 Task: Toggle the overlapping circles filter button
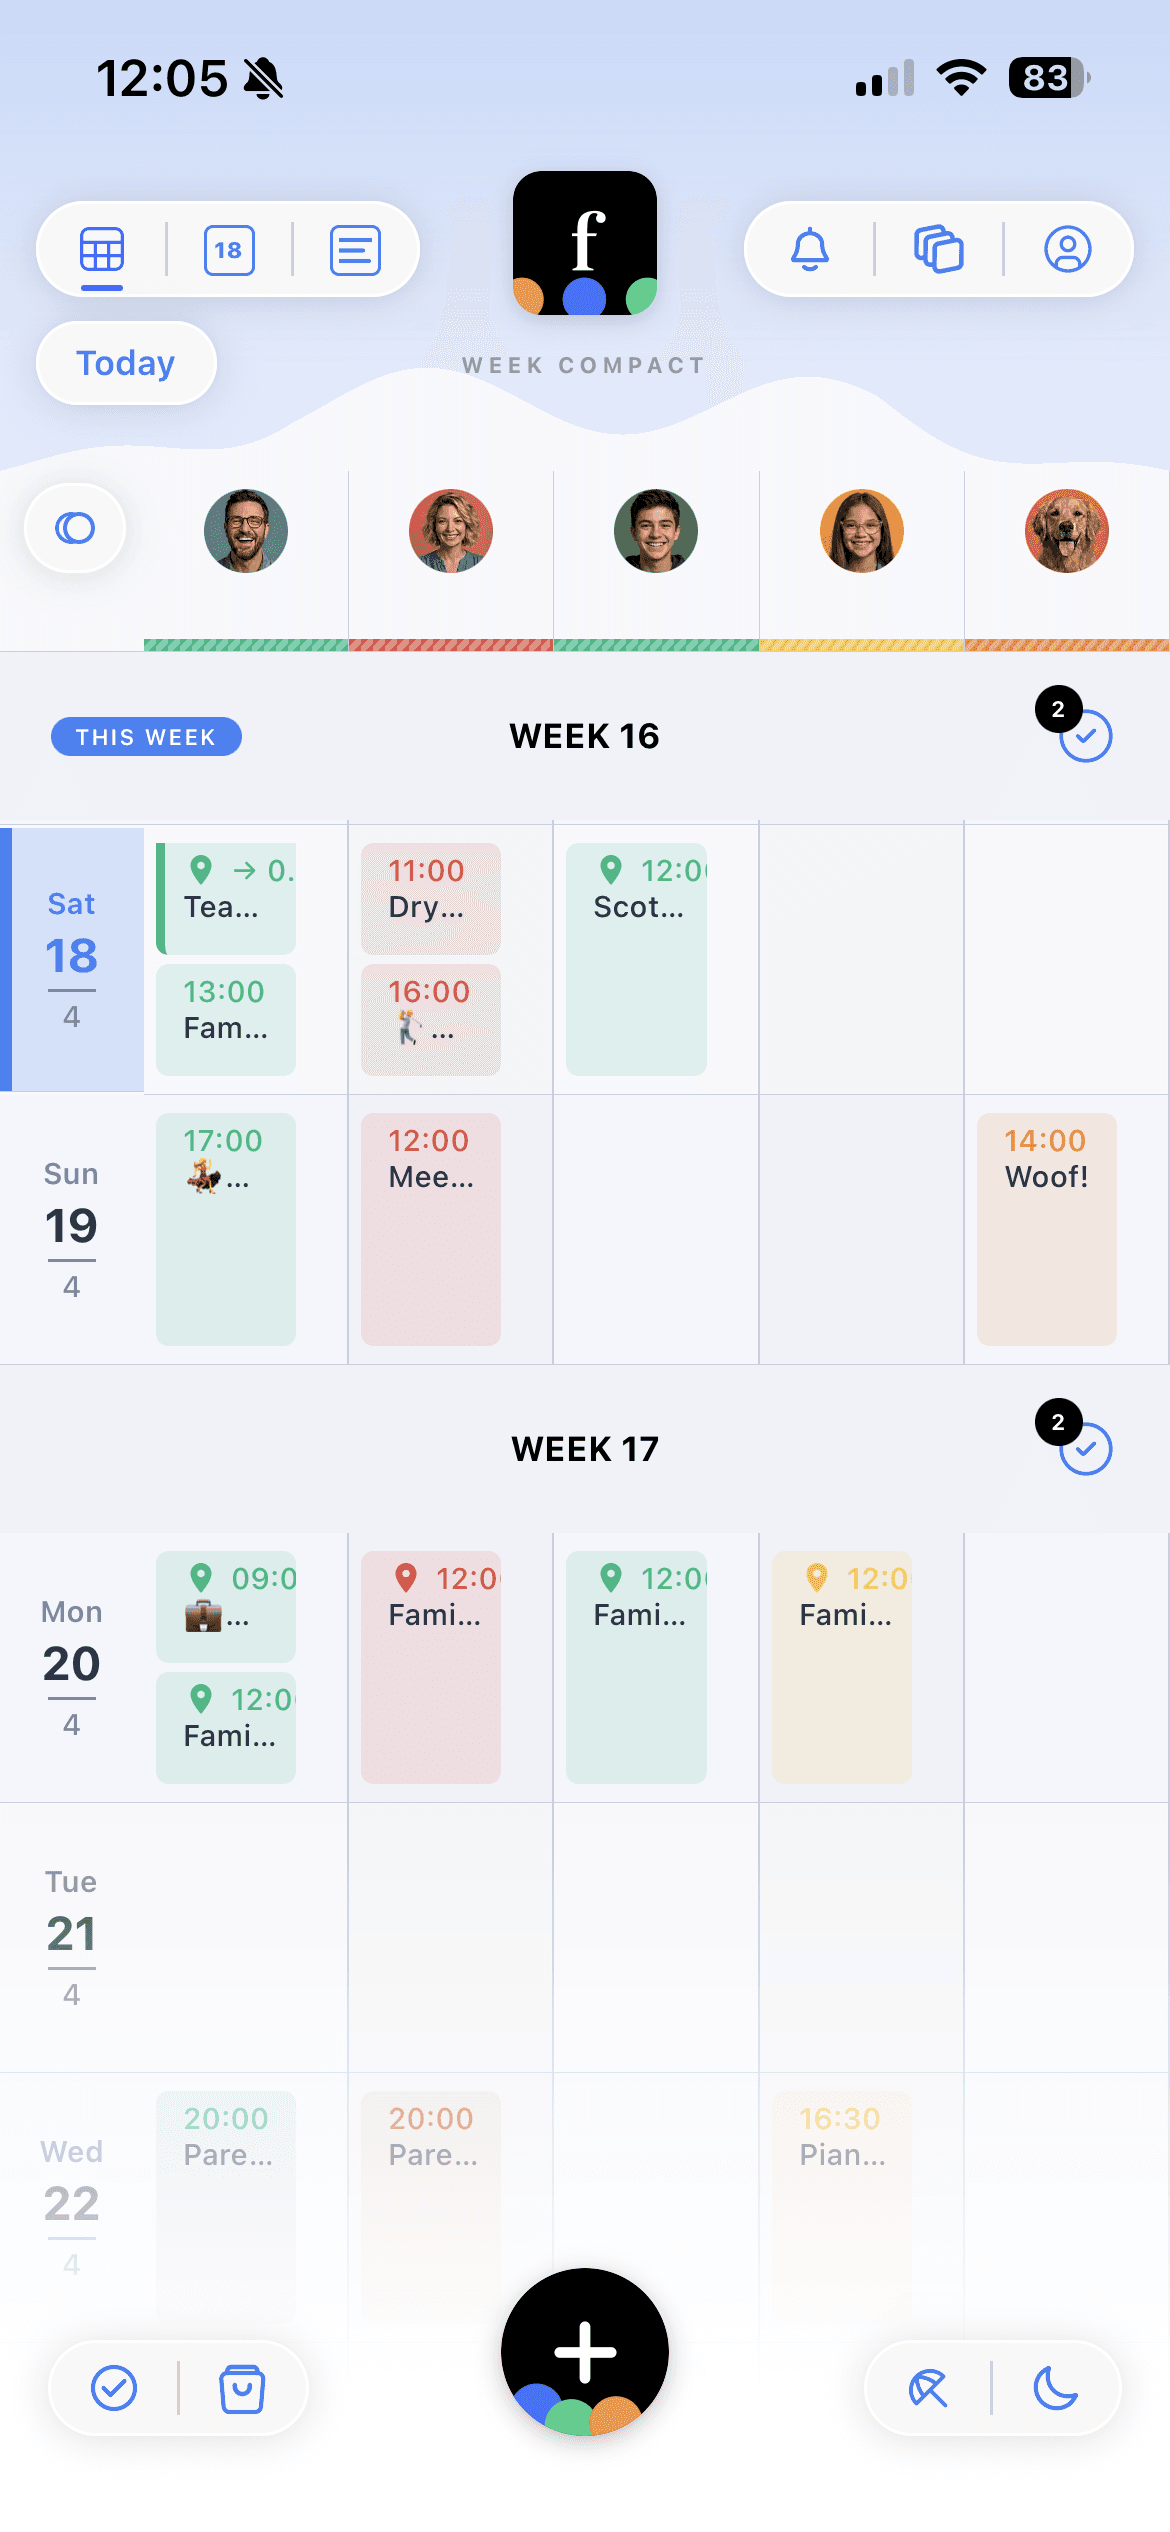[x=75, y=528]
